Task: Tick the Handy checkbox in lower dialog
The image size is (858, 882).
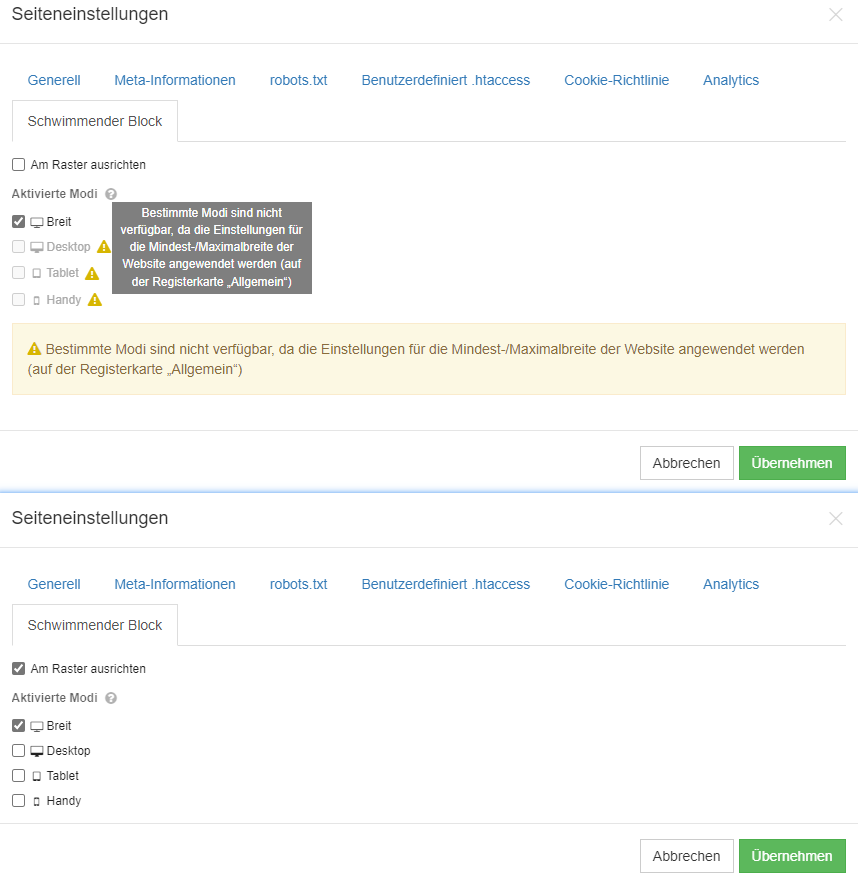Action: pos(19,800)
